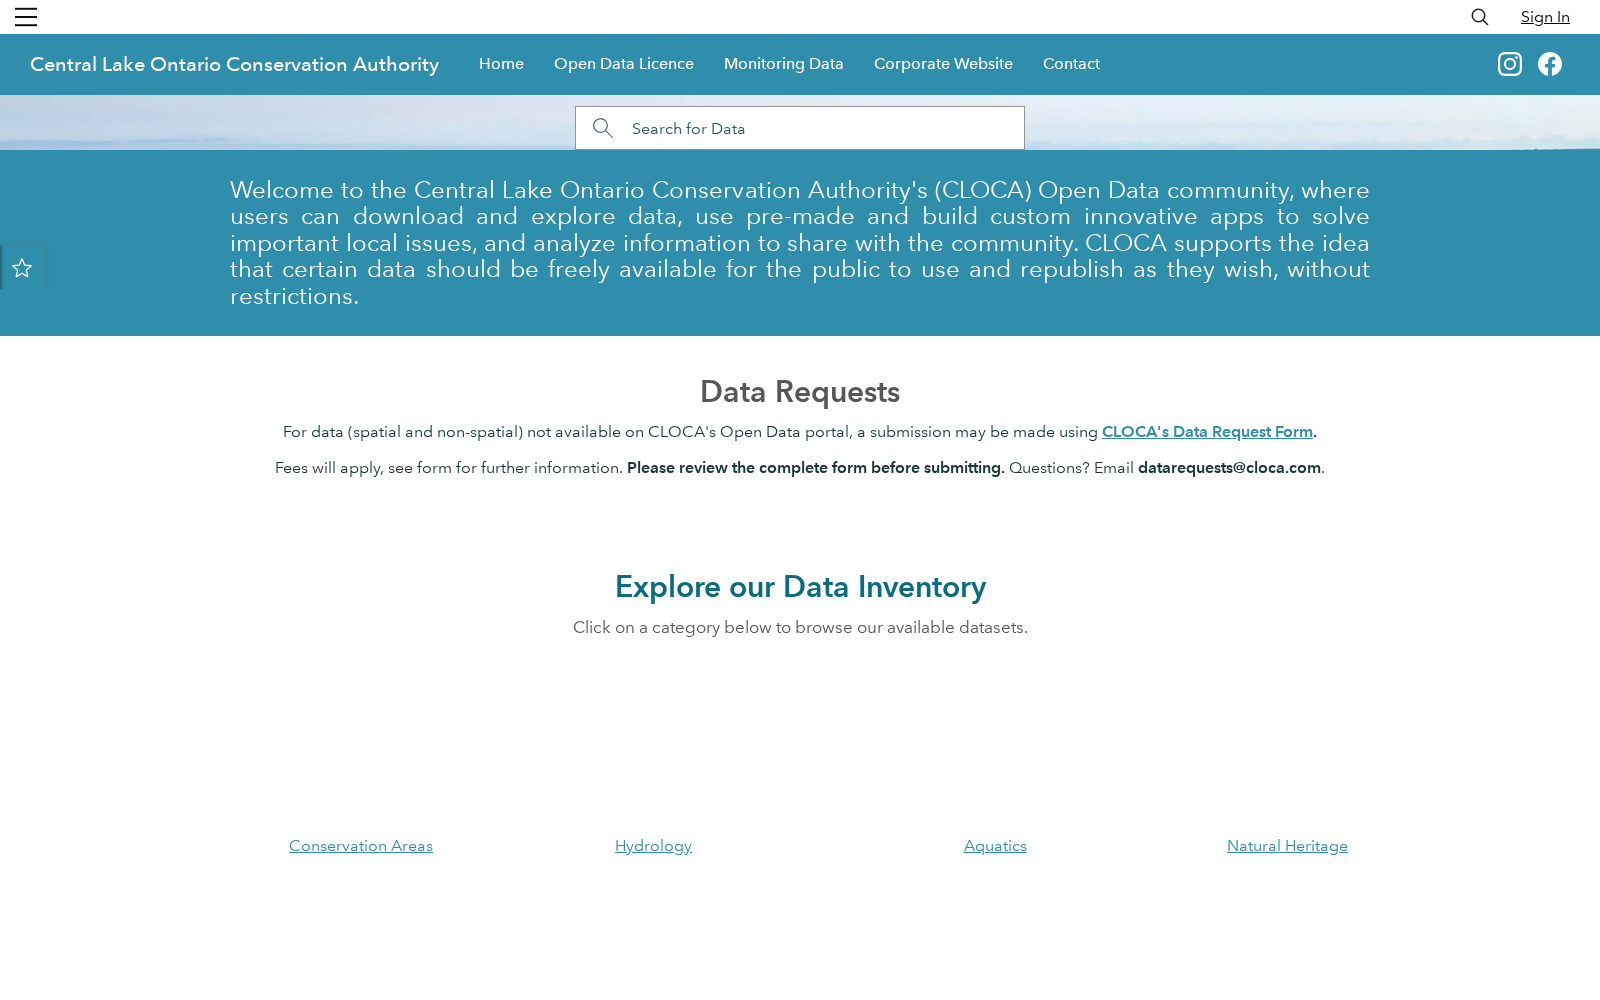
Task: Focus the Search for Data field
Action: 800,128
